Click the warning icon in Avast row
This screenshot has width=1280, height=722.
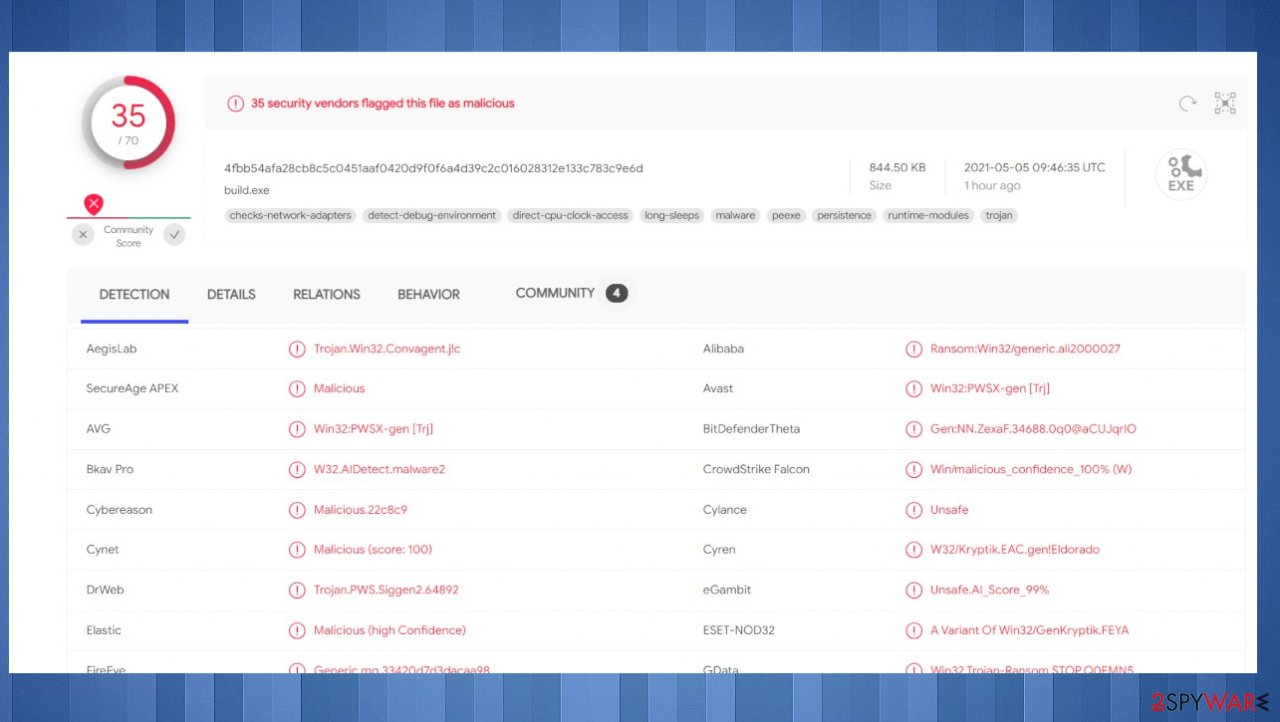tap(914, 389)
